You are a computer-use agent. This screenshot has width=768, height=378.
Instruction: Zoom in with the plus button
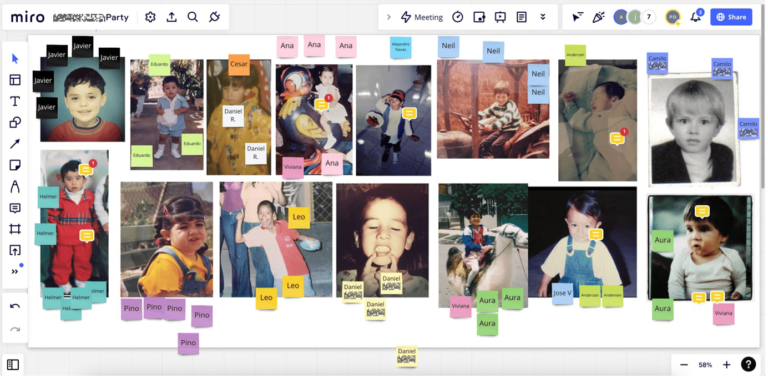(727, 365)
